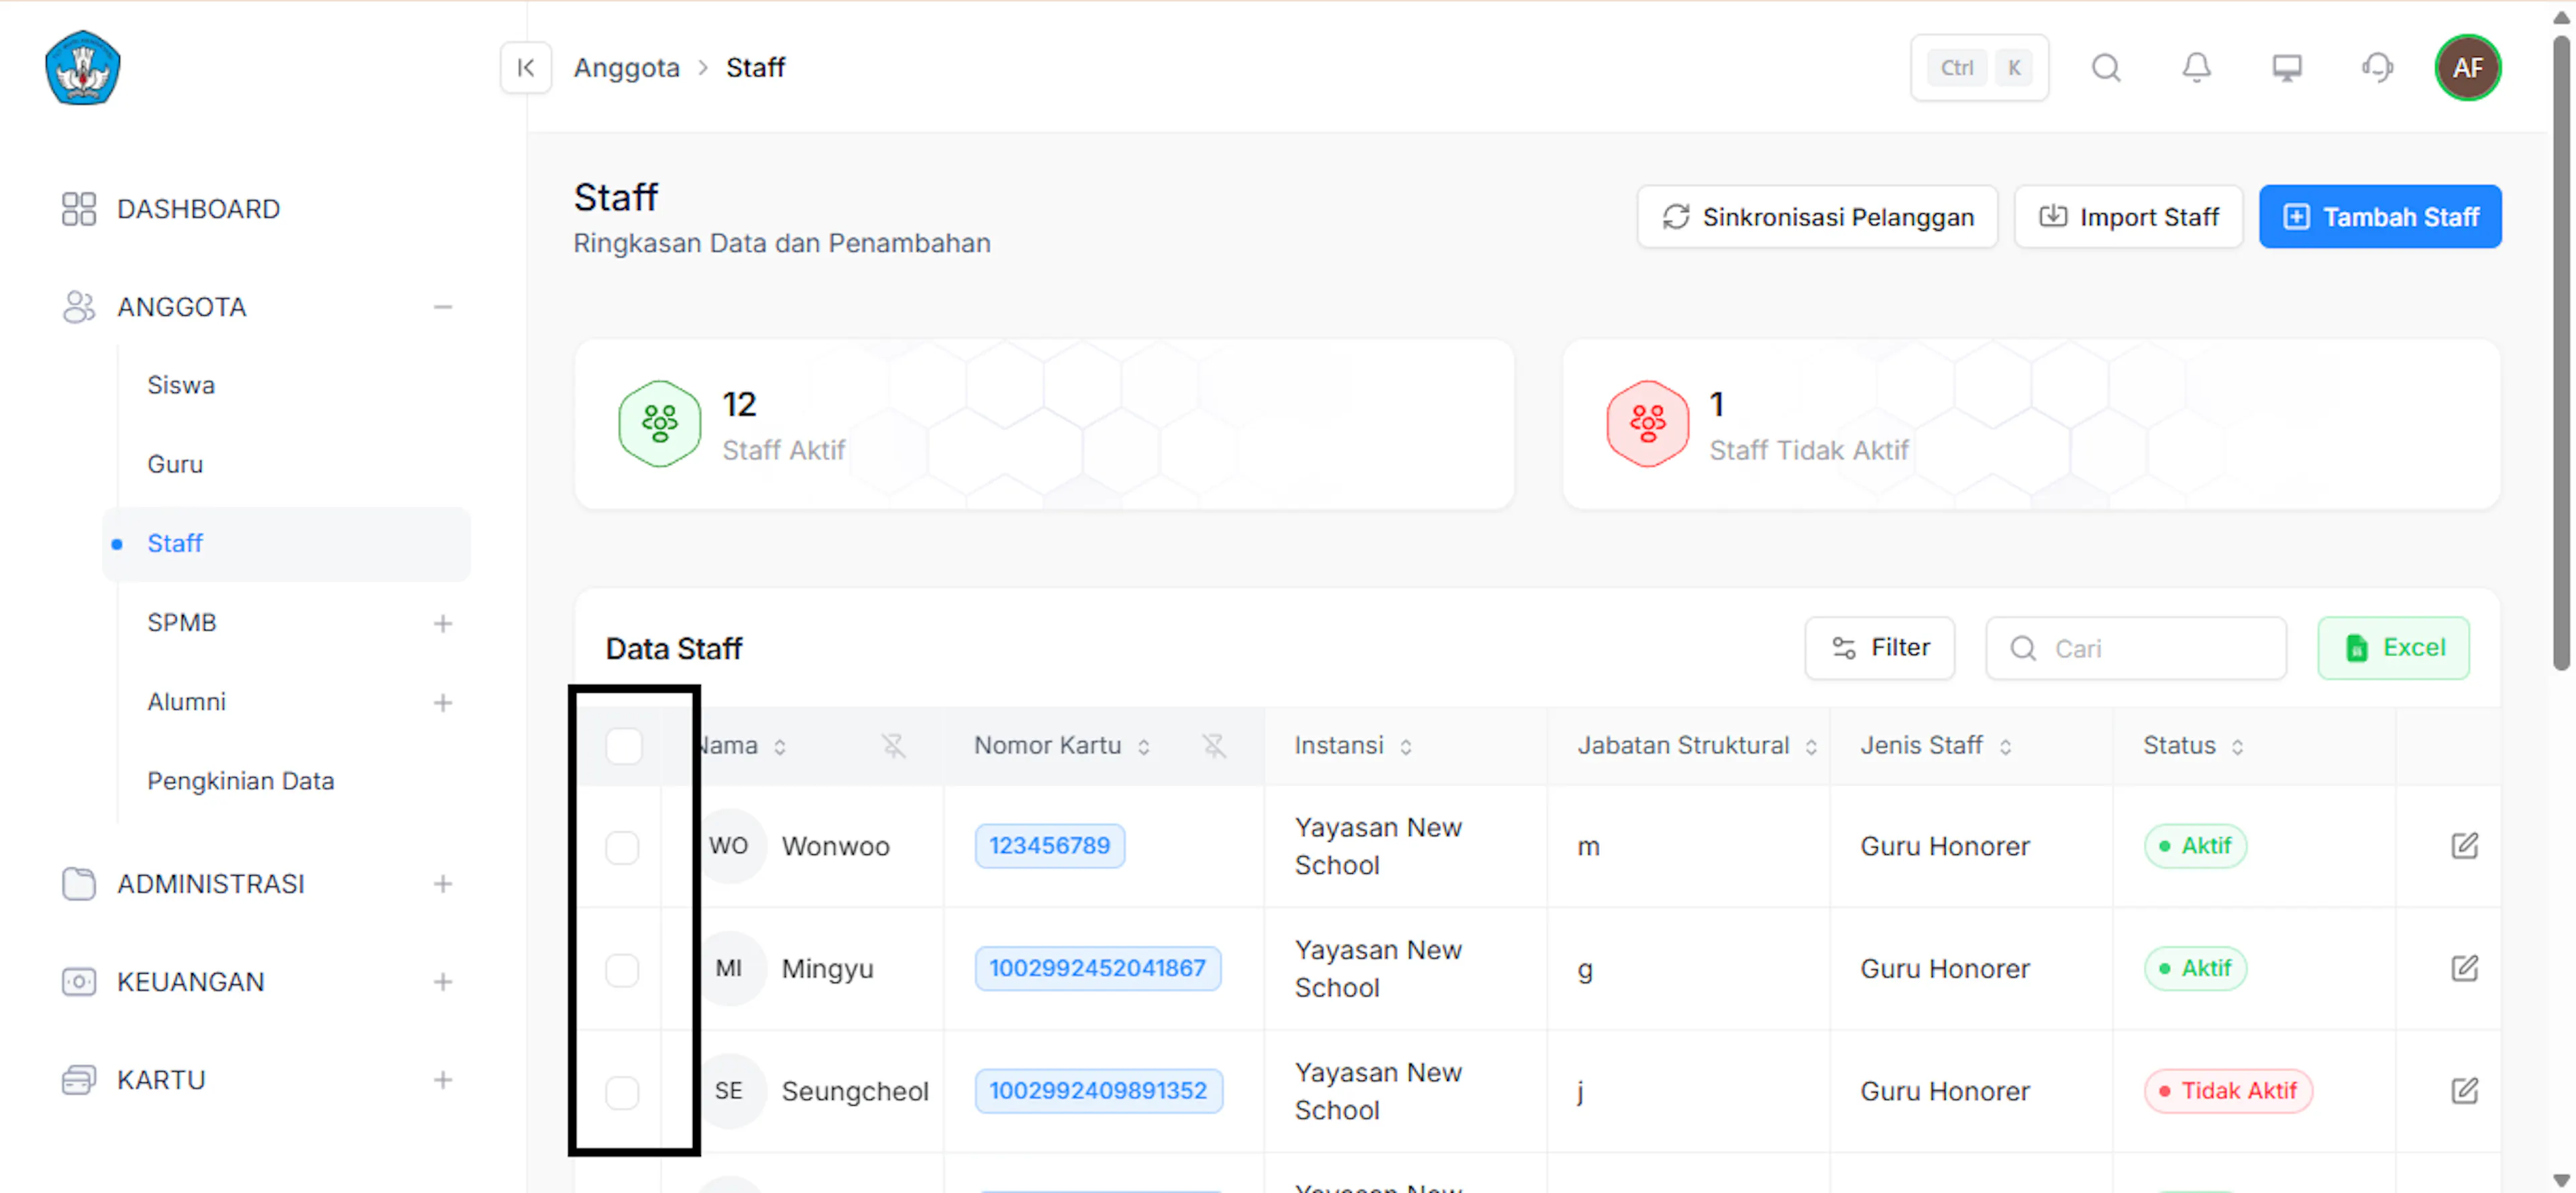Open card number 1002992452041867
Viewport: 2576px width, 1193px height.
click(1097, 968)
